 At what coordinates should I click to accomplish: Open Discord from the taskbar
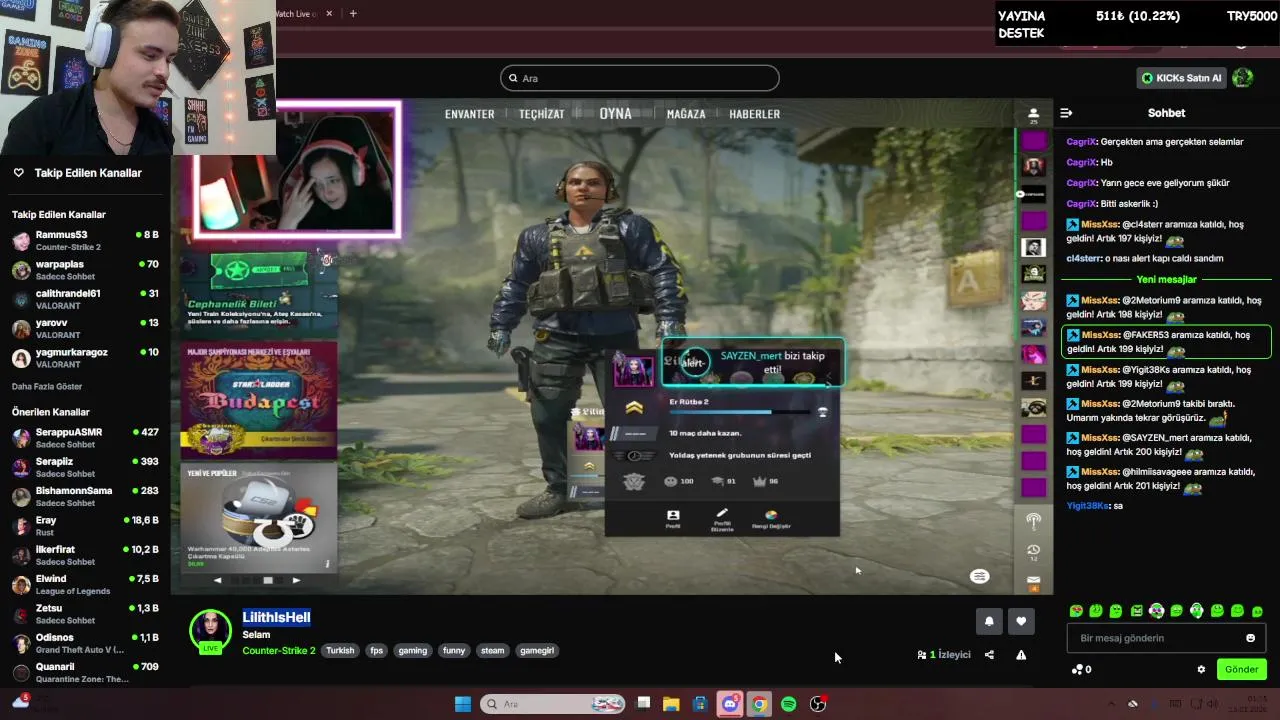(x=730, y=704)
